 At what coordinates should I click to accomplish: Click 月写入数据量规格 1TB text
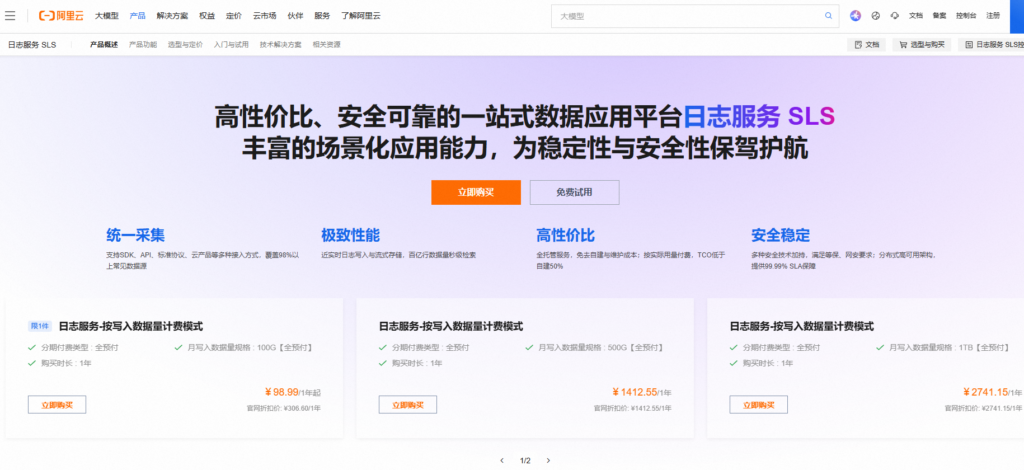pos(951,347)
